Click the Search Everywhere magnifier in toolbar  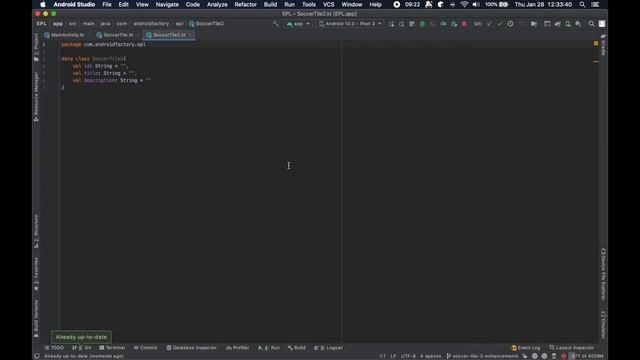(591, 24)
